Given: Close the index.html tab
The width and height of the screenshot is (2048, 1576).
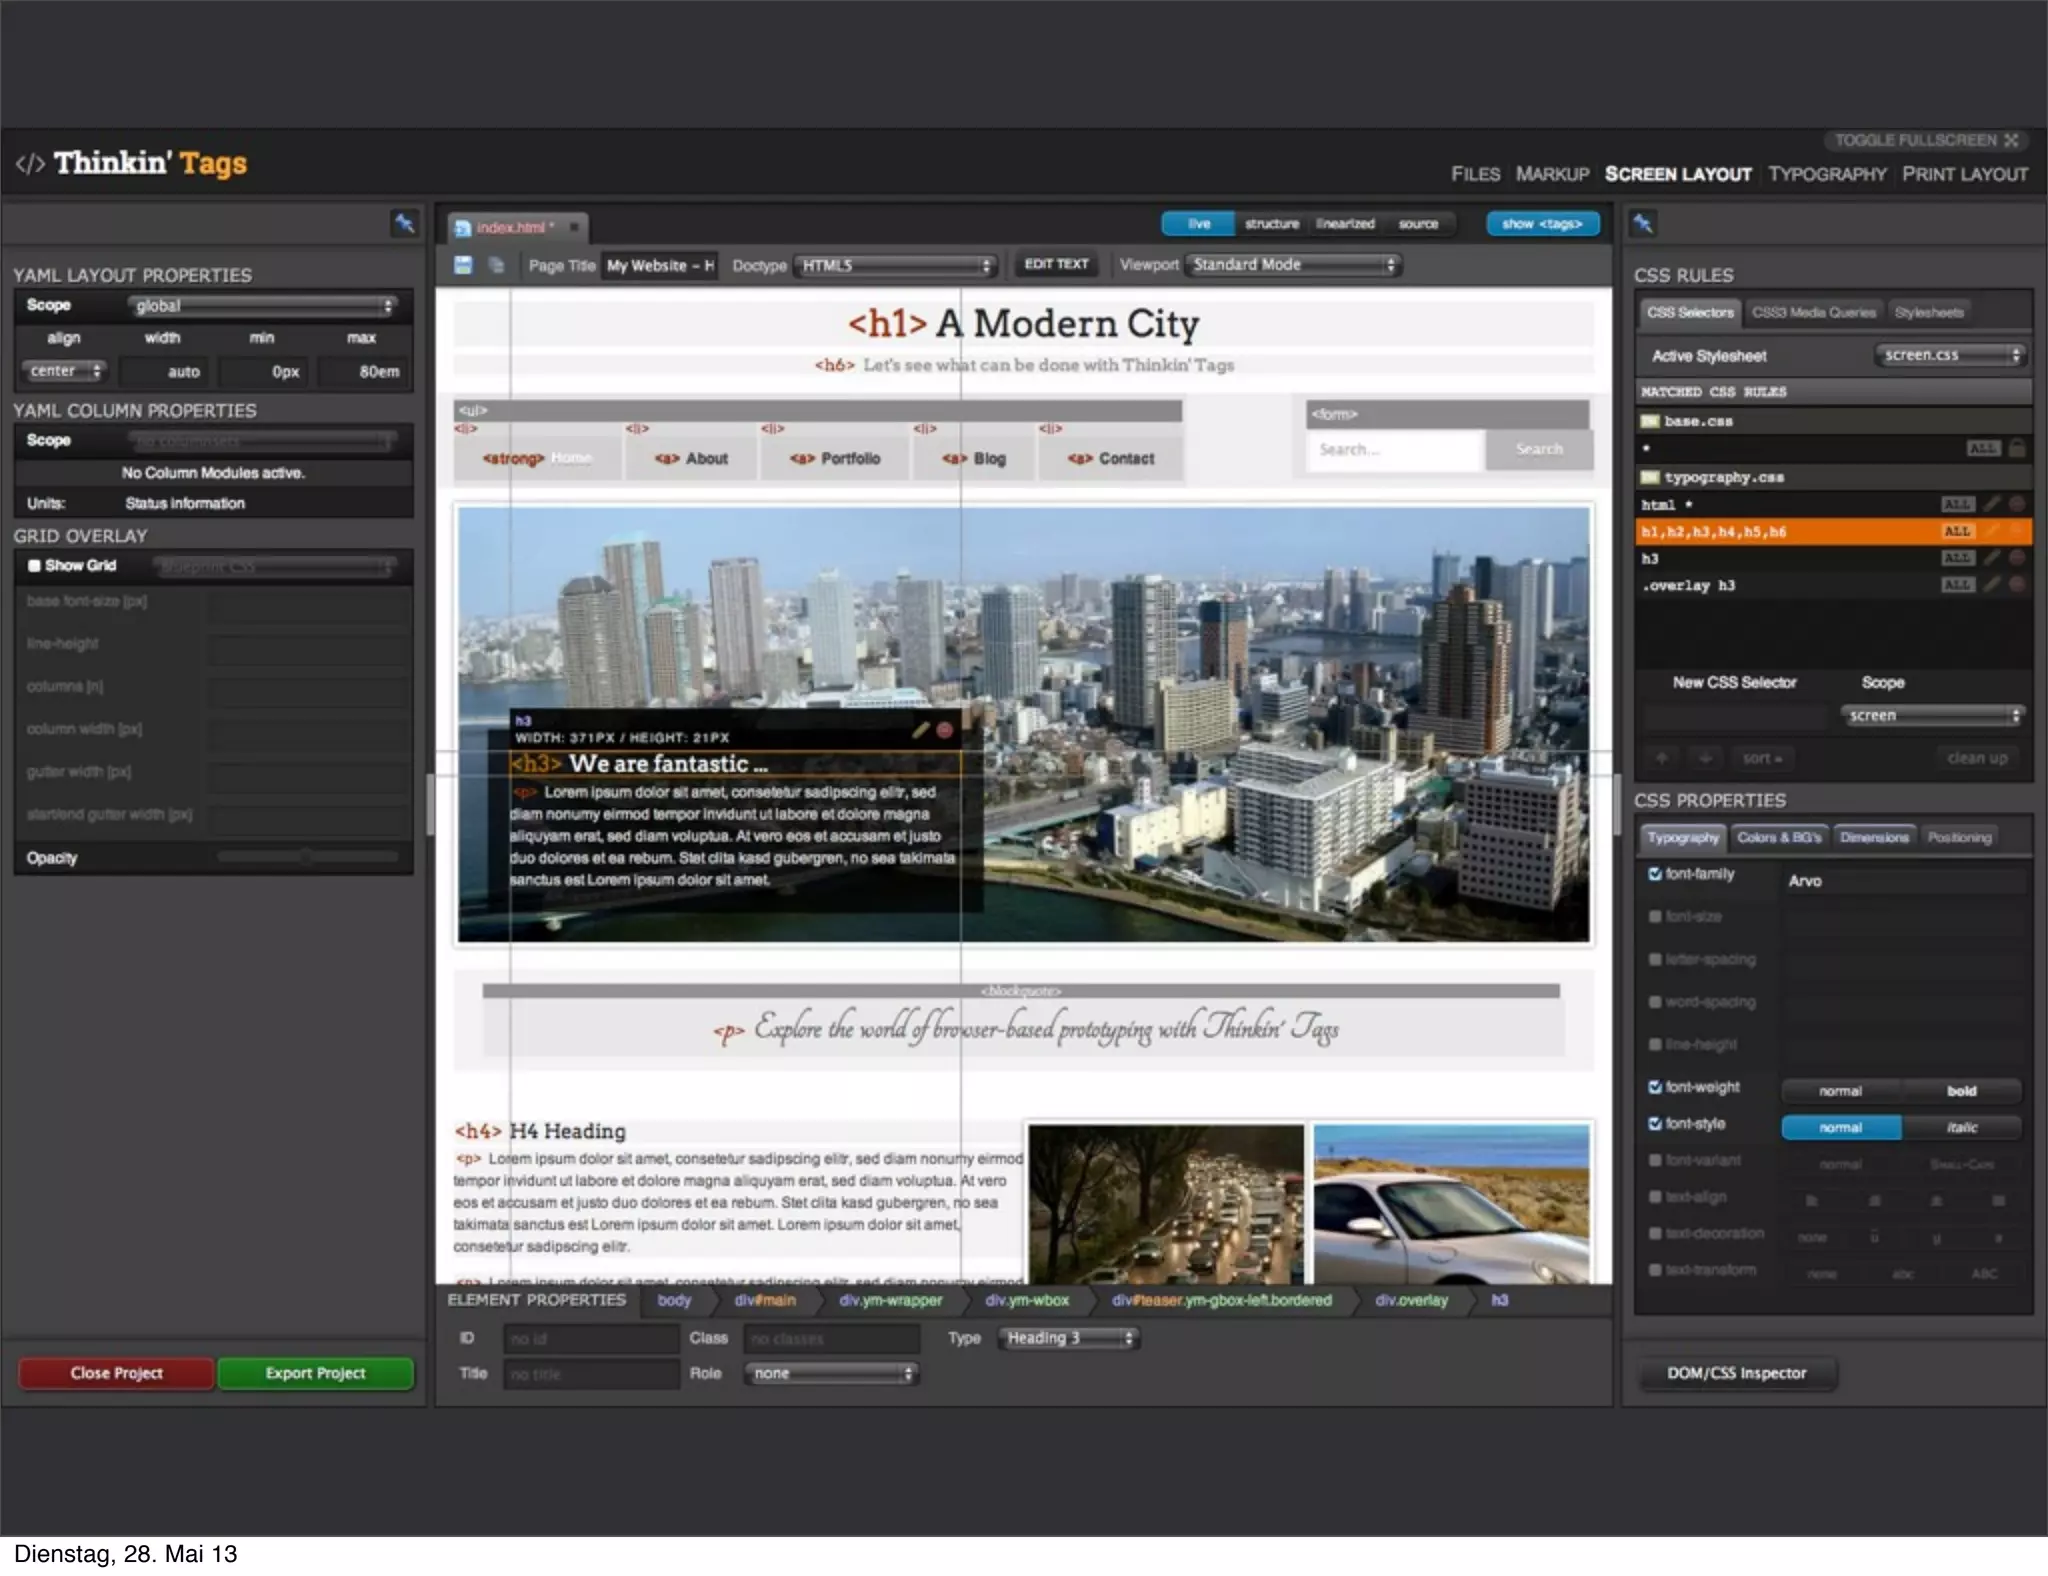Looking at the screenshot, I should 574,227.
